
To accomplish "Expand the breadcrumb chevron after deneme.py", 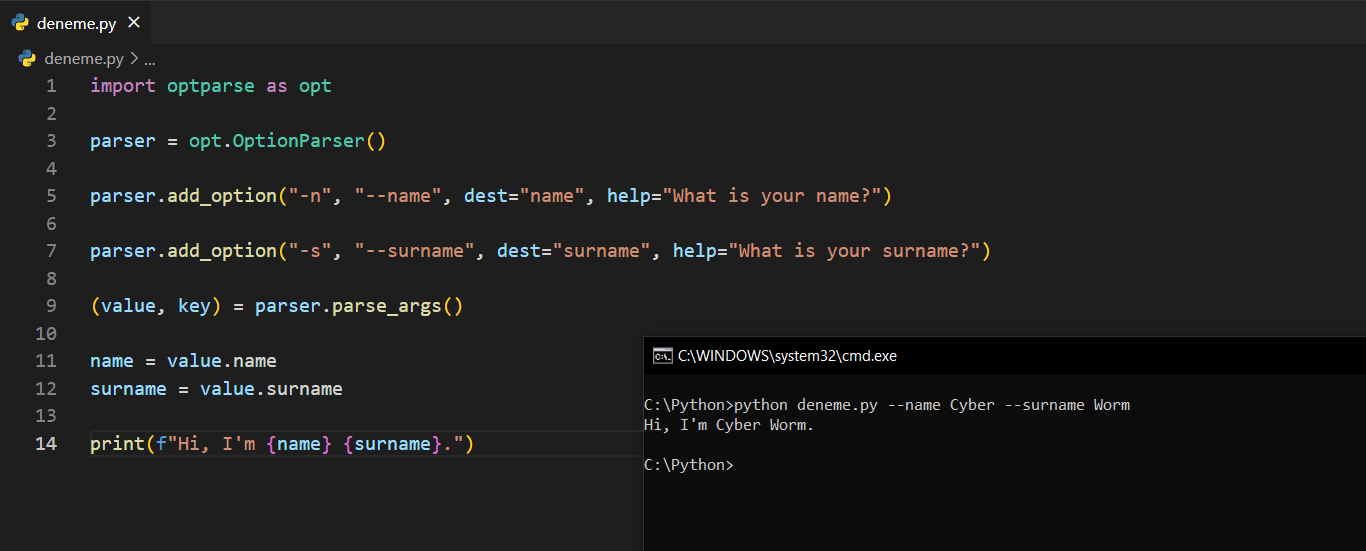I will point(134,59).
